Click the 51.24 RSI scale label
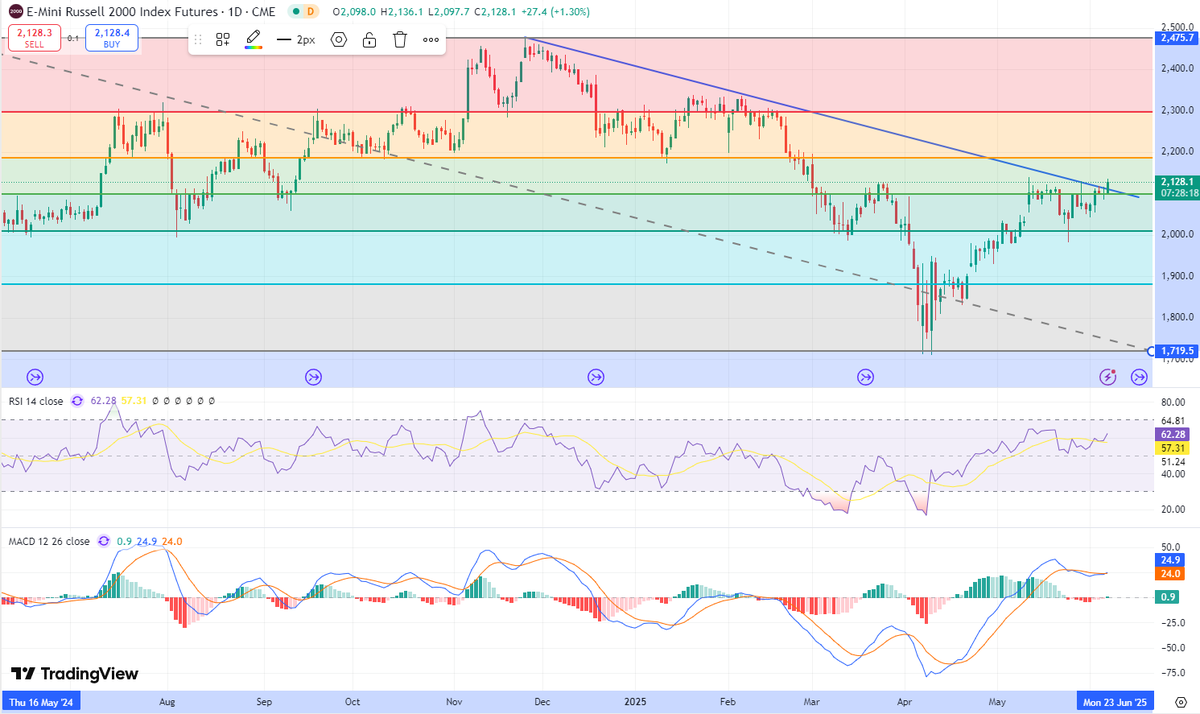The image size is (1200, 714). (1173, 462)
